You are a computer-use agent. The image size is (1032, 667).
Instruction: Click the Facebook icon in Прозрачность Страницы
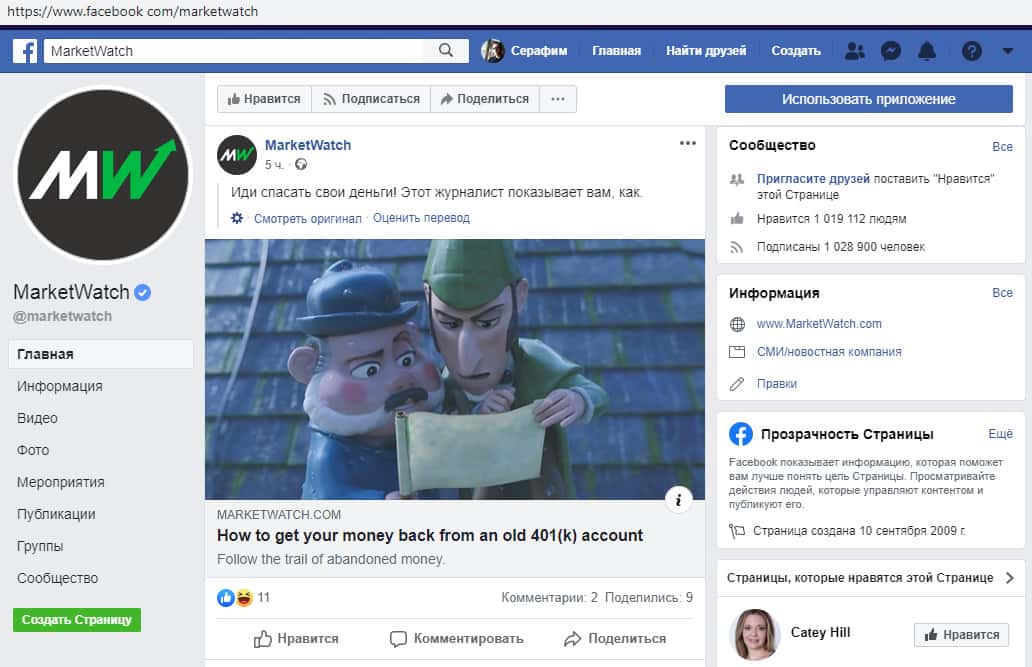(740, 434)
